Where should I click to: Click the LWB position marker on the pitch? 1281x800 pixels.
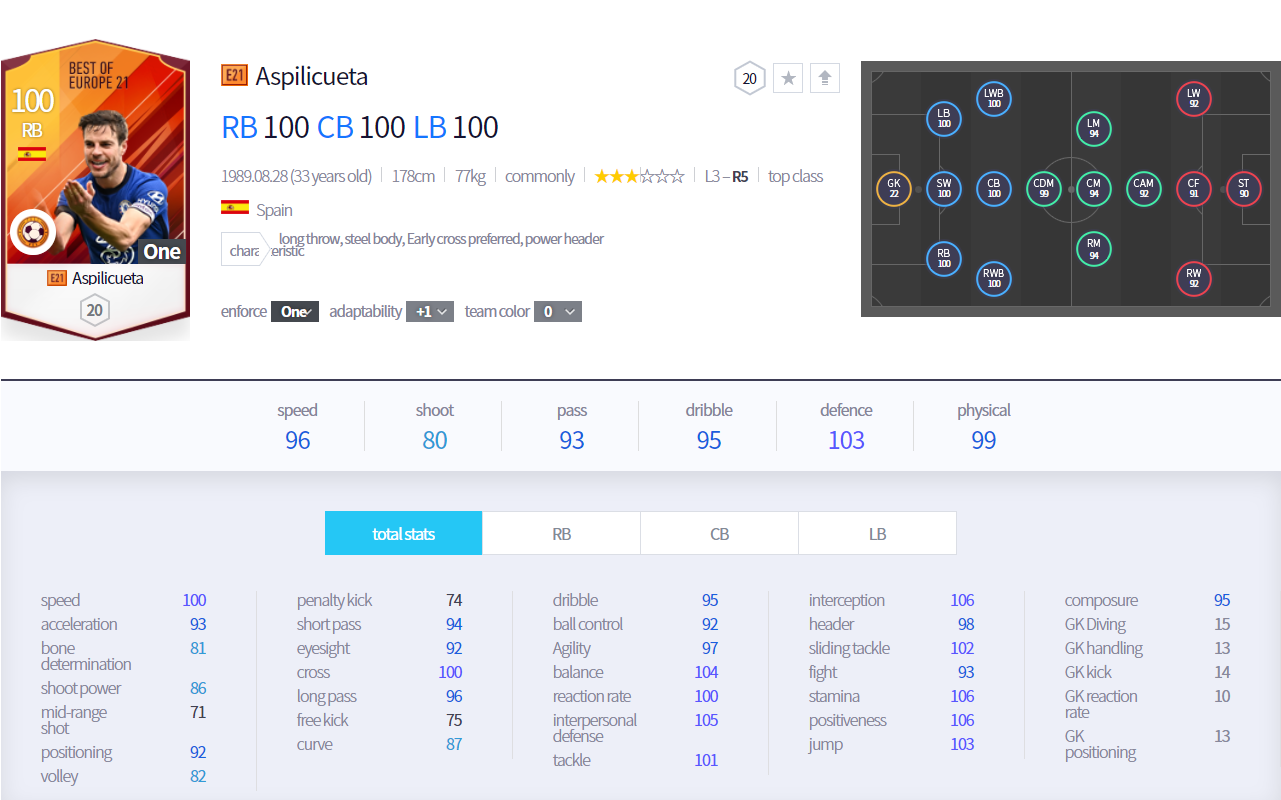993,99
